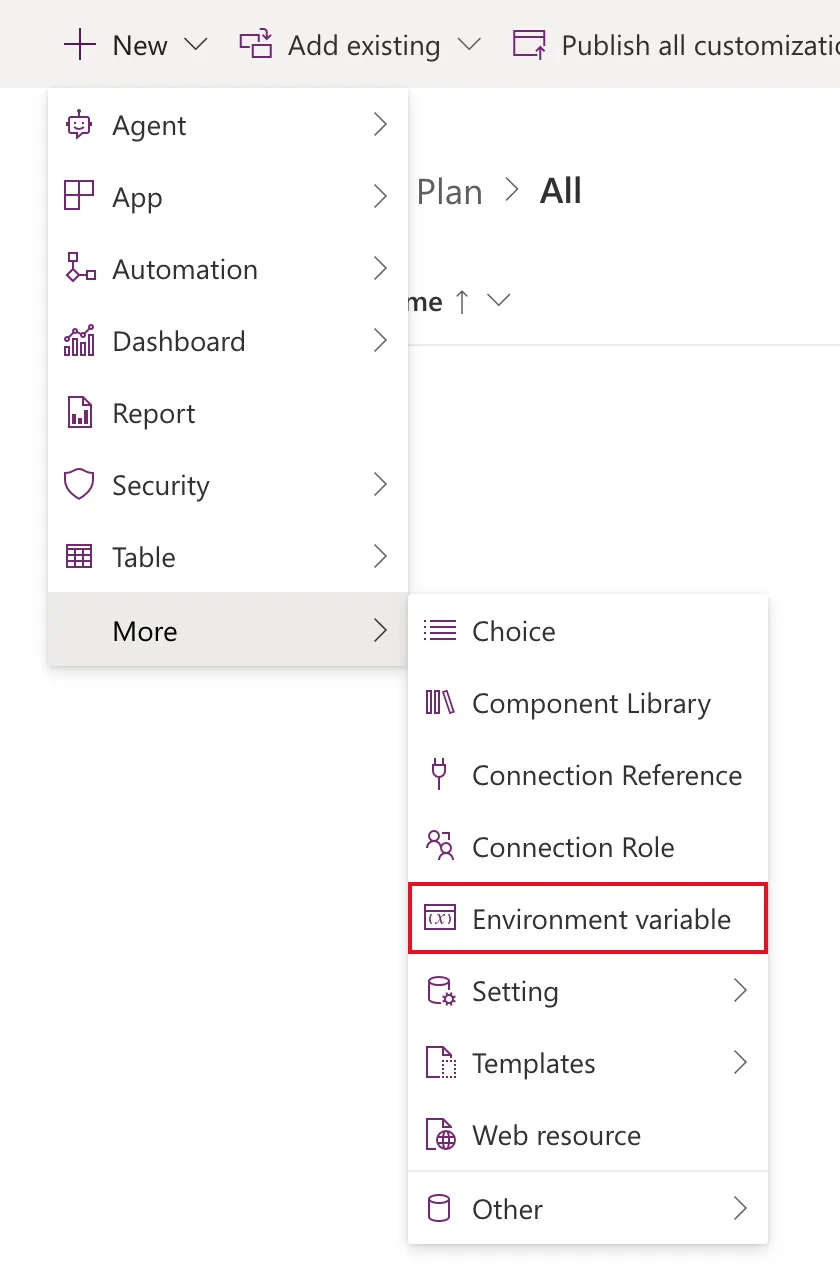The image size is (840, 1272).
Task: Click the New button label
Action: click(140, 46)
